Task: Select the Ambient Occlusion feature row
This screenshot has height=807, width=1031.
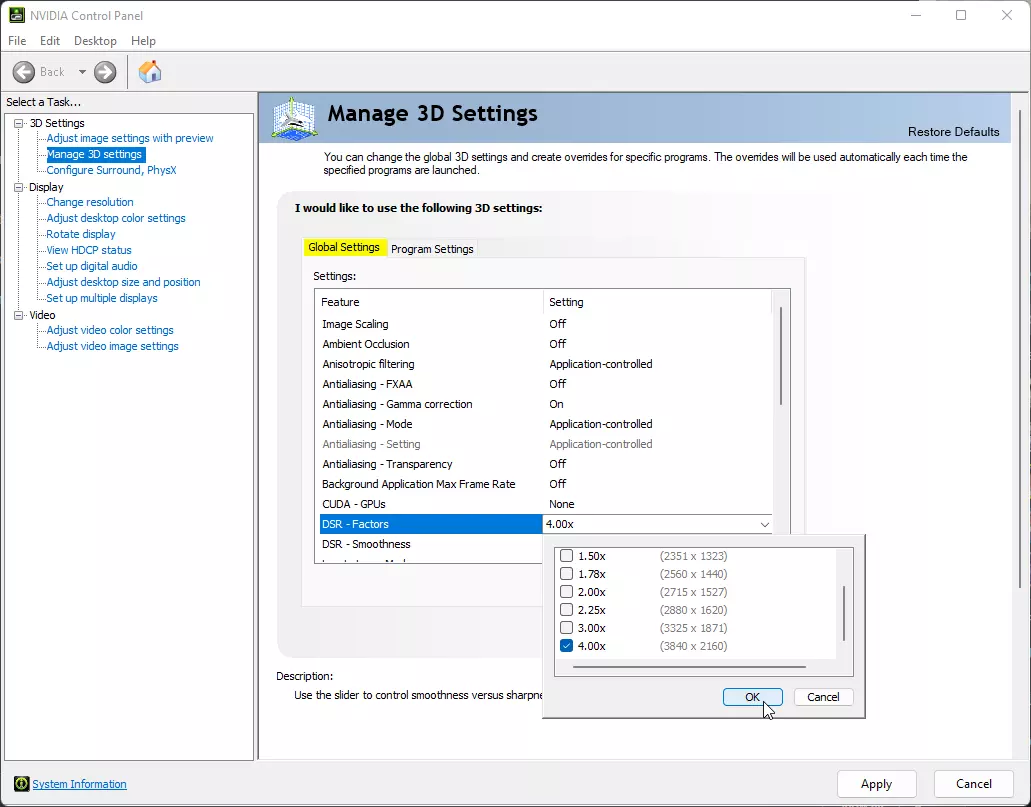Action: click(x=544, y=344)
